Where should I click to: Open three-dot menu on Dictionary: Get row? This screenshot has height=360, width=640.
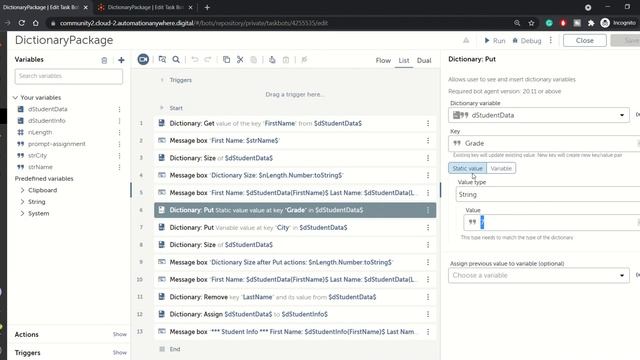click(428, 123)
